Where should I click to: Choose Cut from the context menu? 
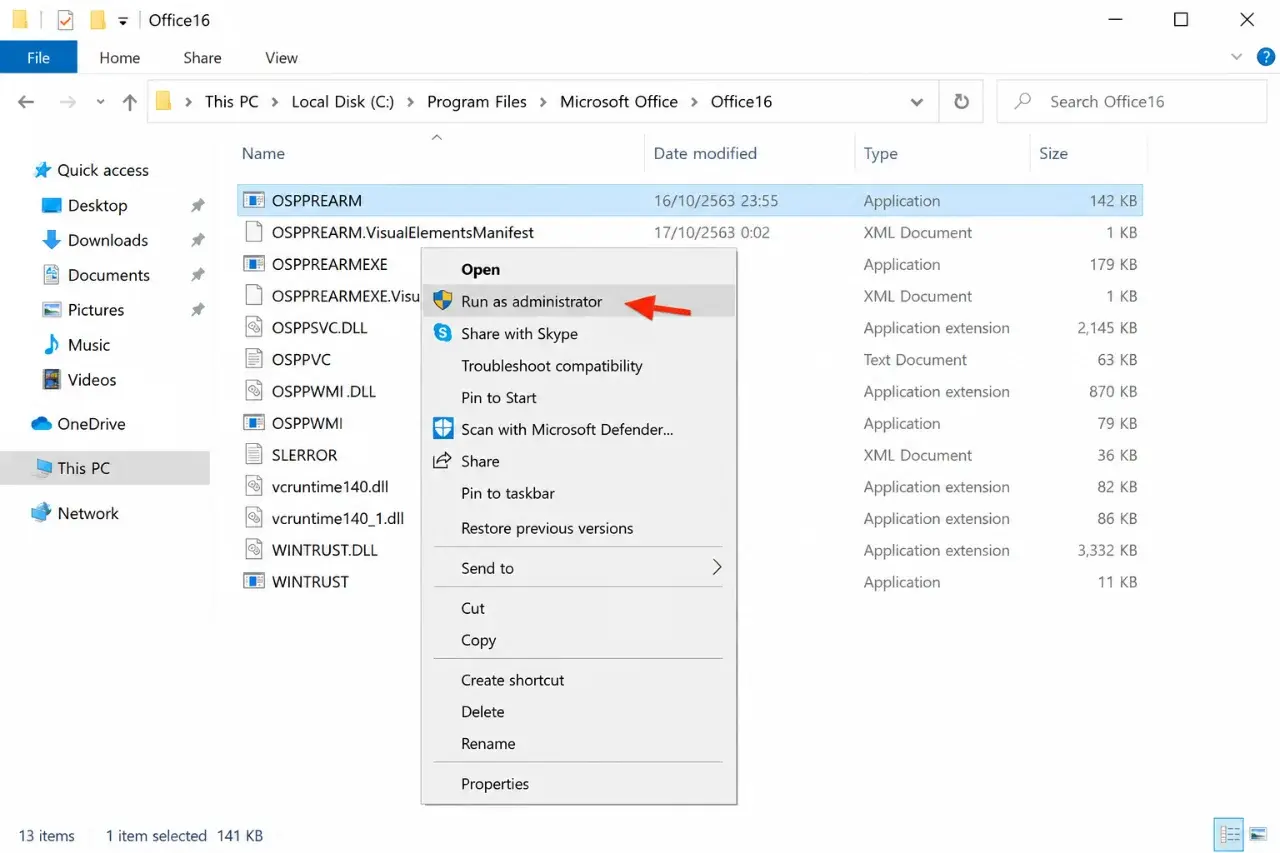pos(579,608)
